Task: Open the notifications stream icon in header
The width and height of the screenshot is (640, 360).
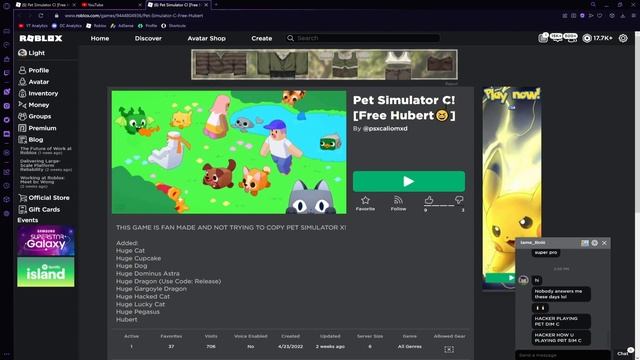Action: tap(543, 38)
